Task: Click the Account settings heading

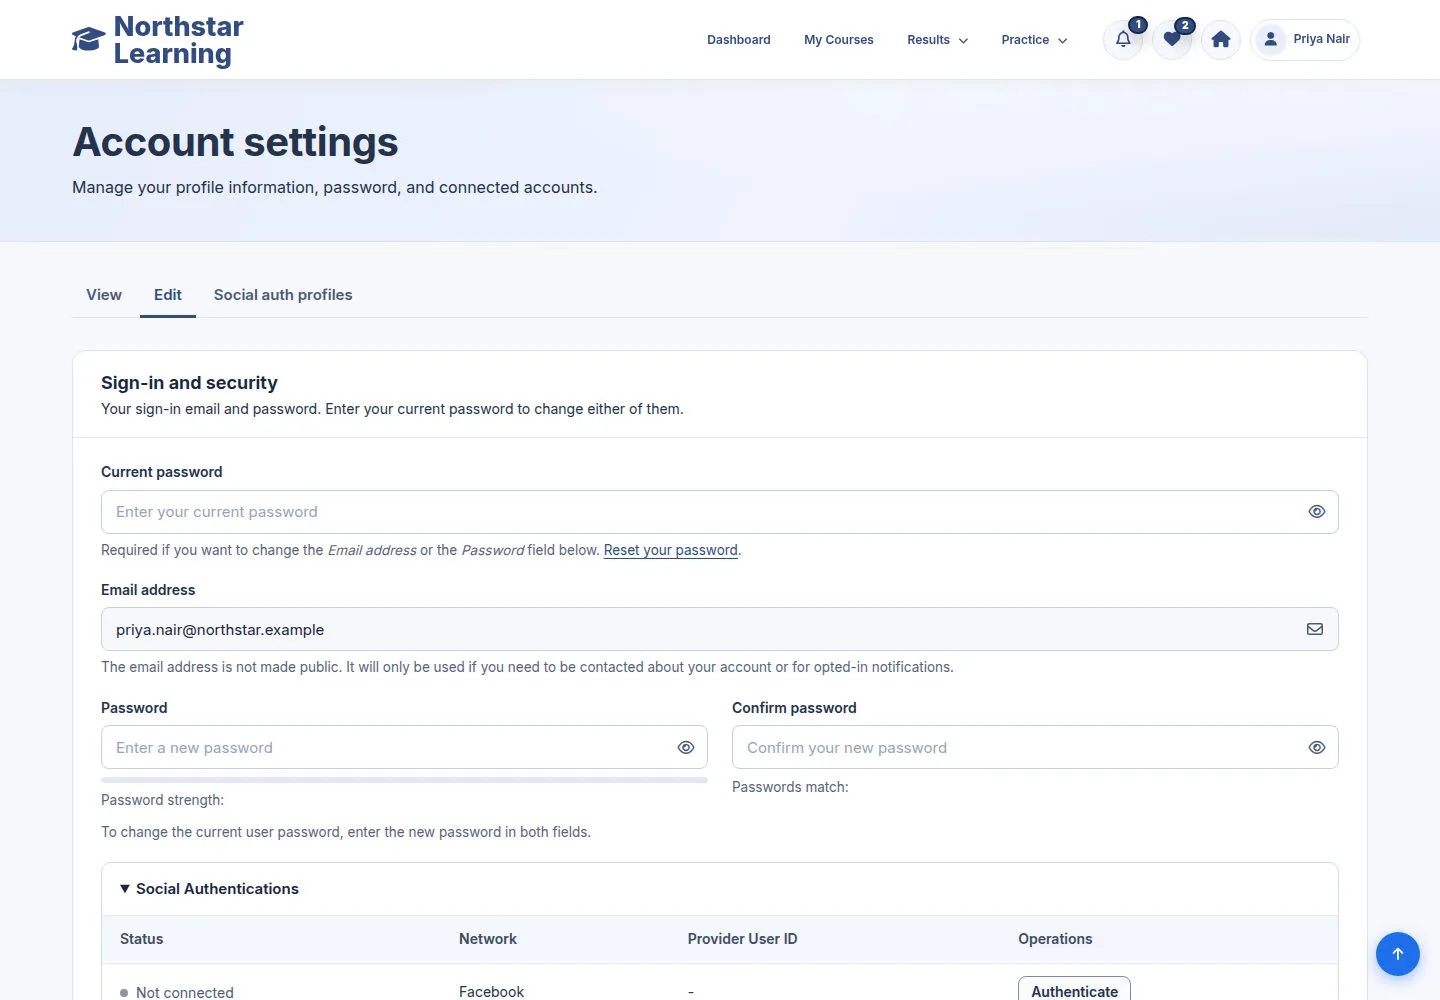Action: (x=236, y=142)
